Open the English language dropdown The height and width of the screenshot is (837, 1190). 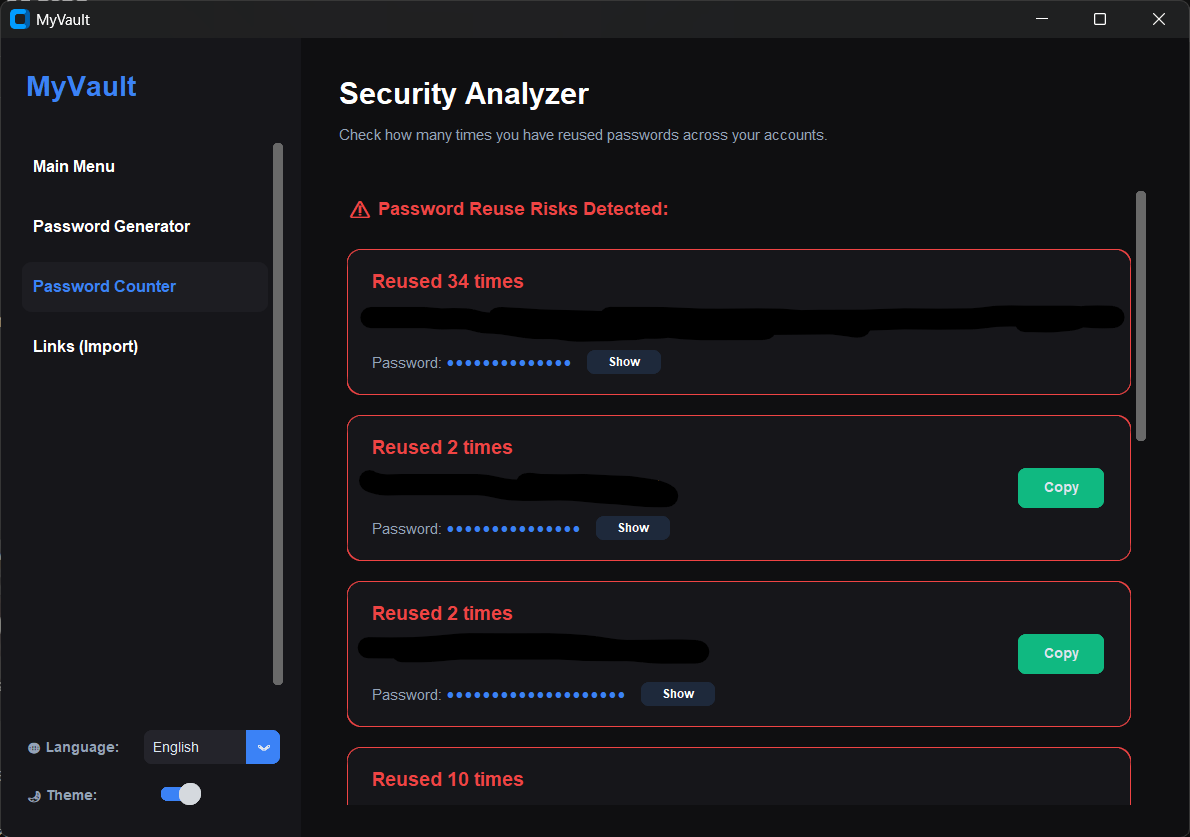[212, 747]
